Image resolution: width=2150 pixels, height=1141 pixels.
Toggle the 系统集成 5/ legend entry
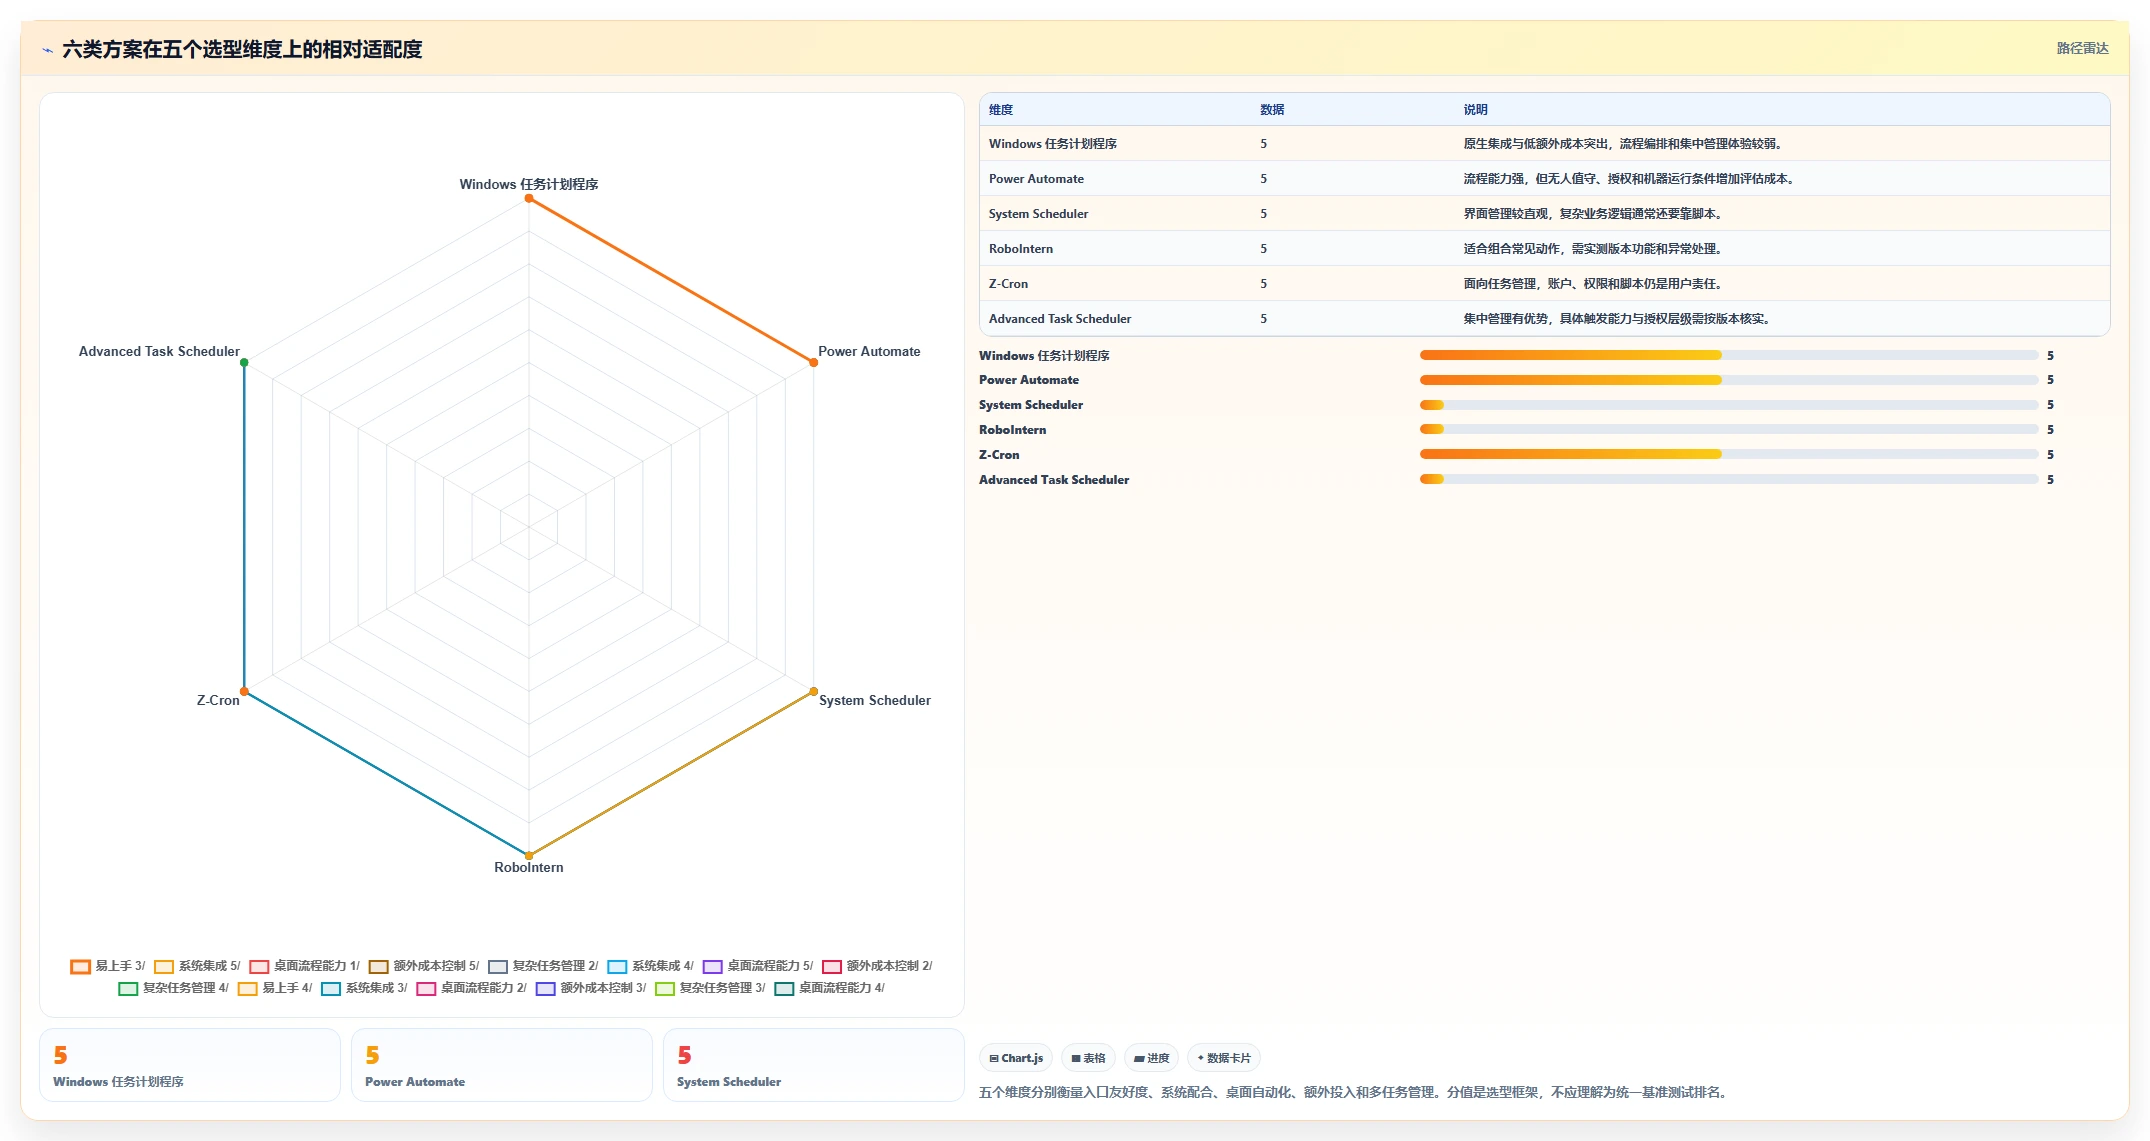197,966
